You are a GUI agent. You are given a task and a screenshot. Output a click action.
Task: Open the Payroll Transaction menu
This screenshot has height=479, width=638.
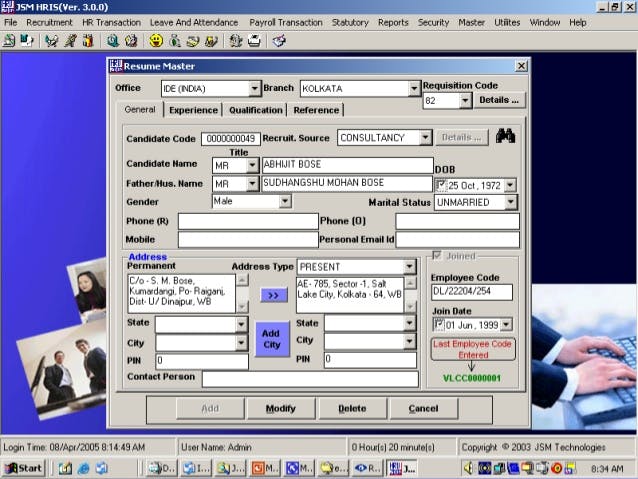pos(285,22)
